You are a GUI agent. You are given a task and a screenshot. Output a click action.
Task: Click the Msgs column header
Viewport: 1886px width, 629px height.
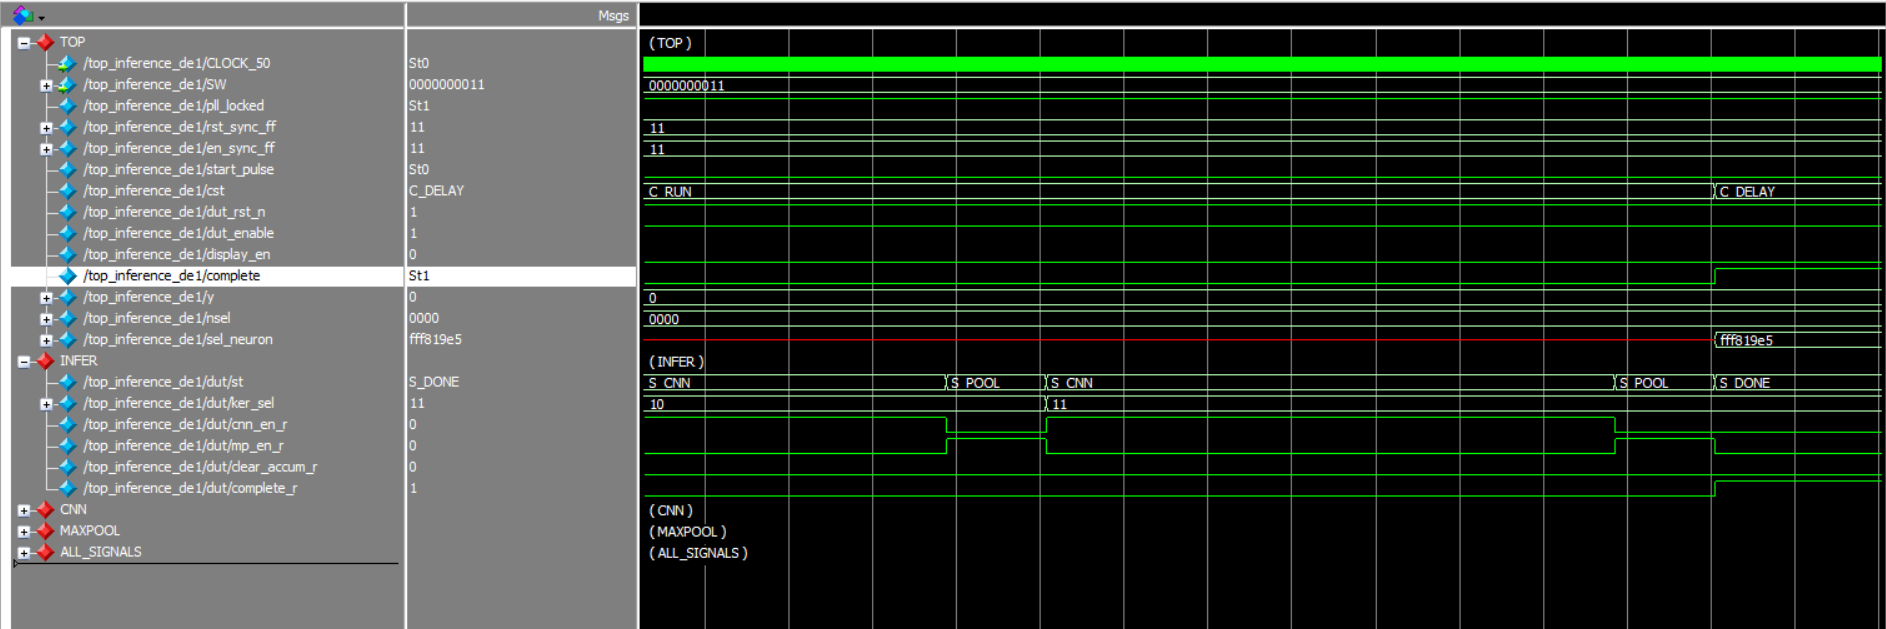coord(613,16)
